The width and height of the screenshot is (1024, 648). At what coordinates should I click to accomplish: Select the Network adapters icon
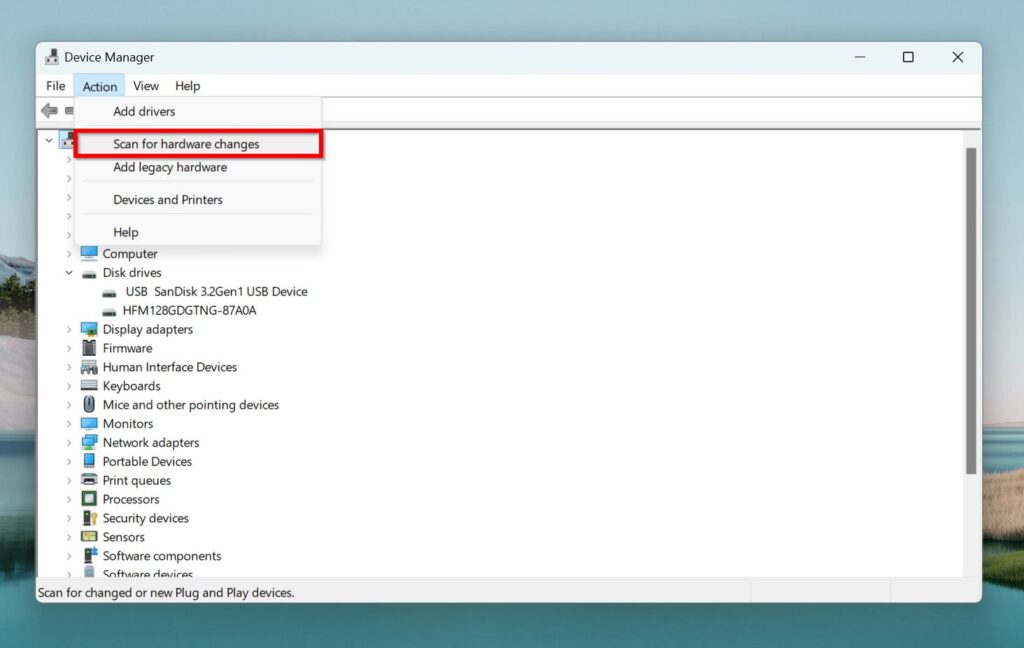click(88, 442)
